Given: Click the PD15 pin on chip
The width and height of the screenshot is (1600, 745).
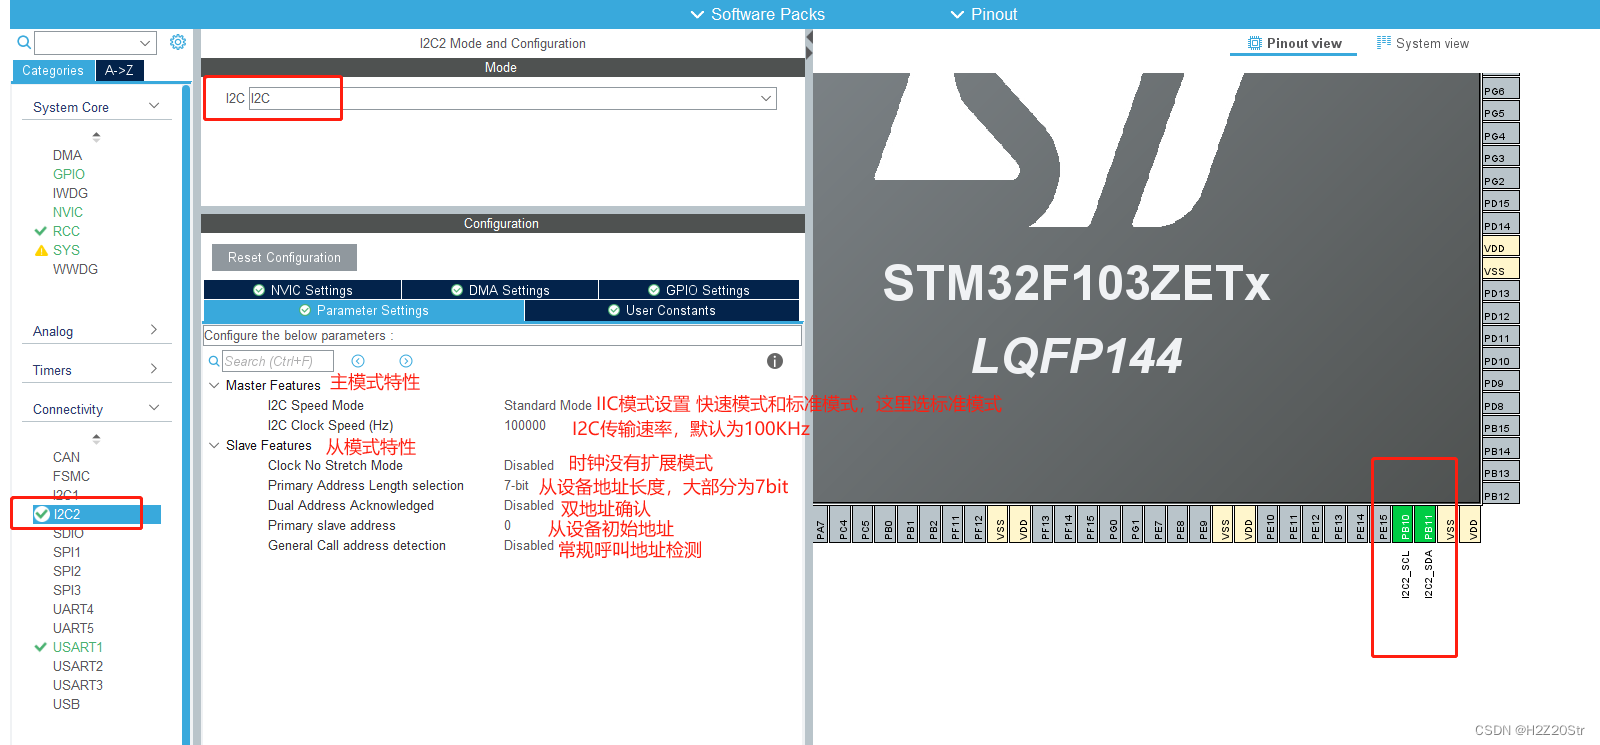Looking at the screenshot, I should (x=1500, y=202).
